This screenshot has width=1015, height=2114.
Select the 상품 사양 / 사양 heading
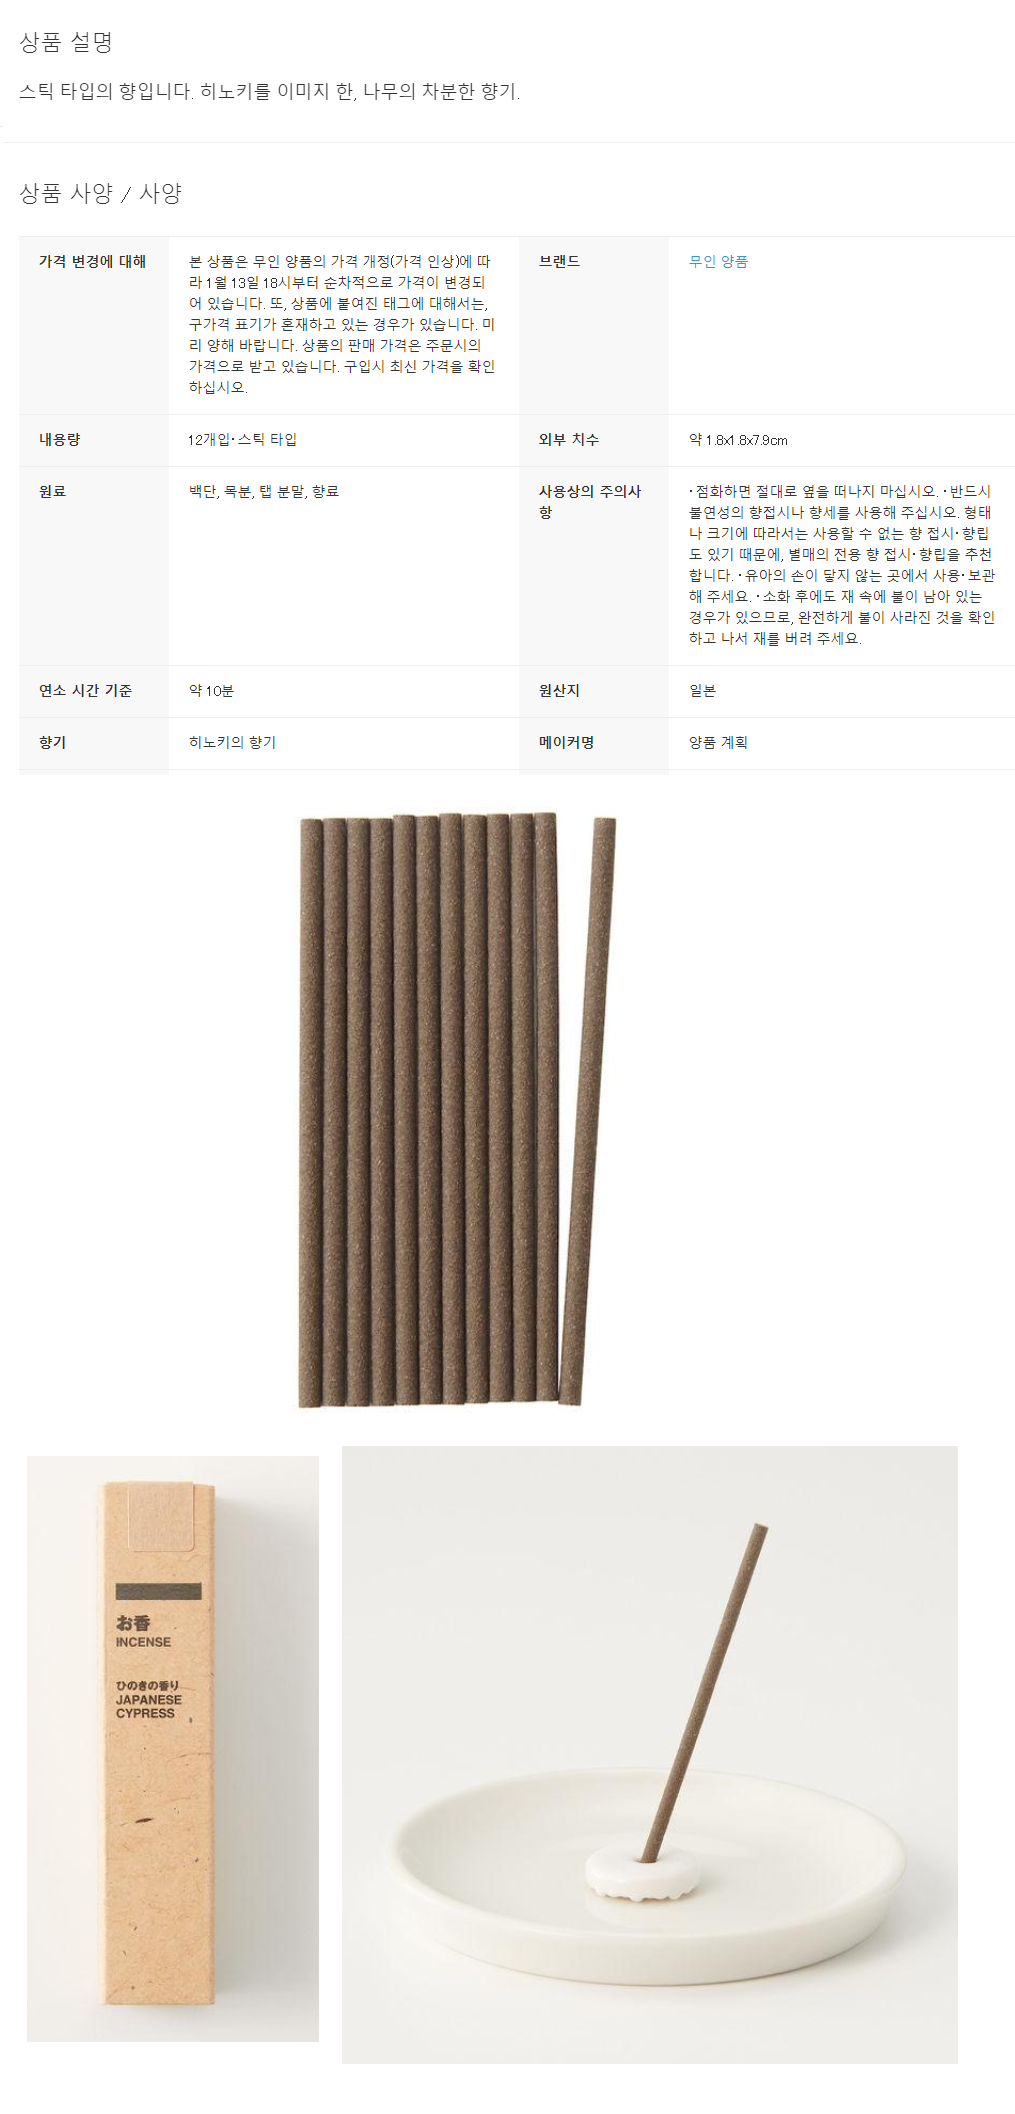coord(100,193)
